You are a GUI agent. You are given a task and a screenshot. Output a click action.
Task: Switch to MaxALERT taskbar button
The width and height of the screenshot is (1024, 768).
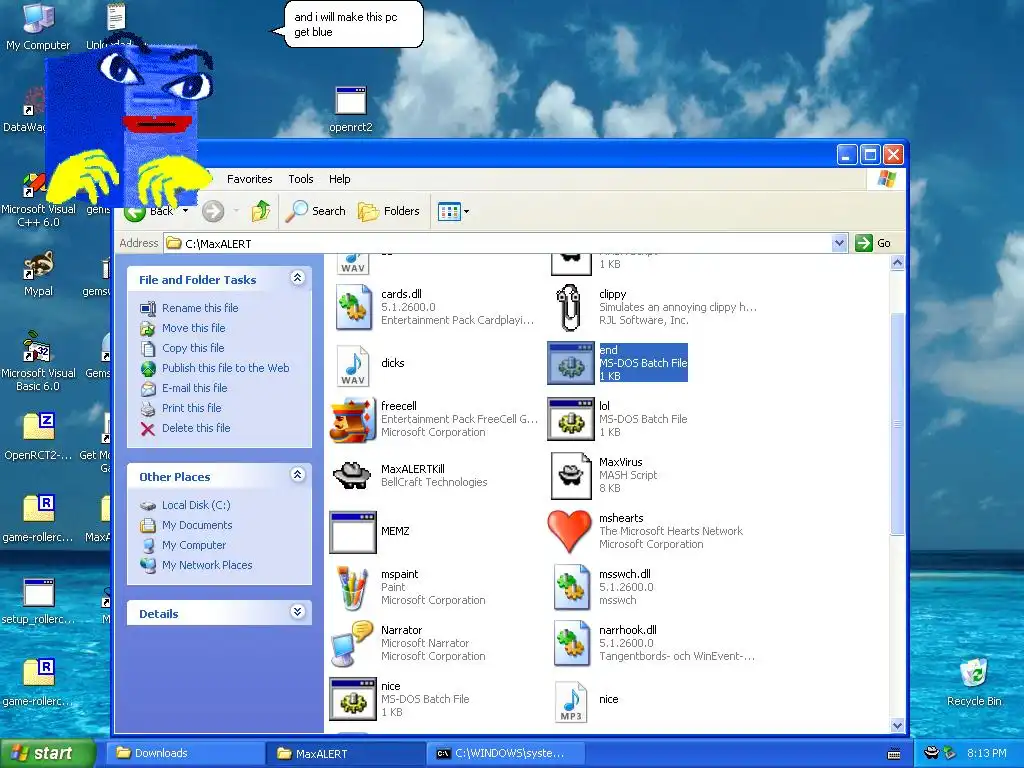coord(345,753)
